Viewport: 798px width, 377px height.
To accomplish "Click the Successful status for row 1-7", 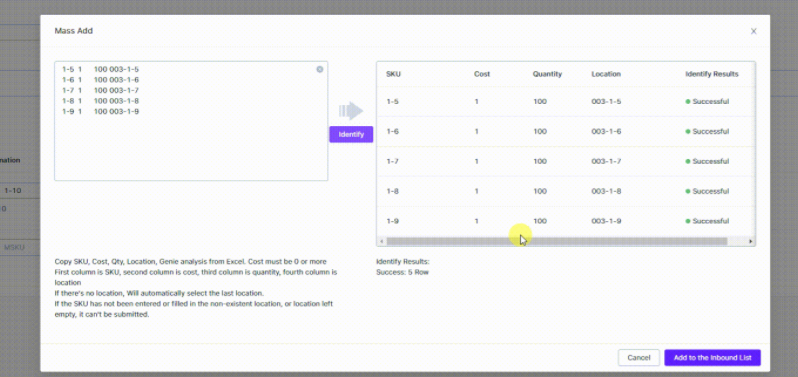I will (707, 161).
